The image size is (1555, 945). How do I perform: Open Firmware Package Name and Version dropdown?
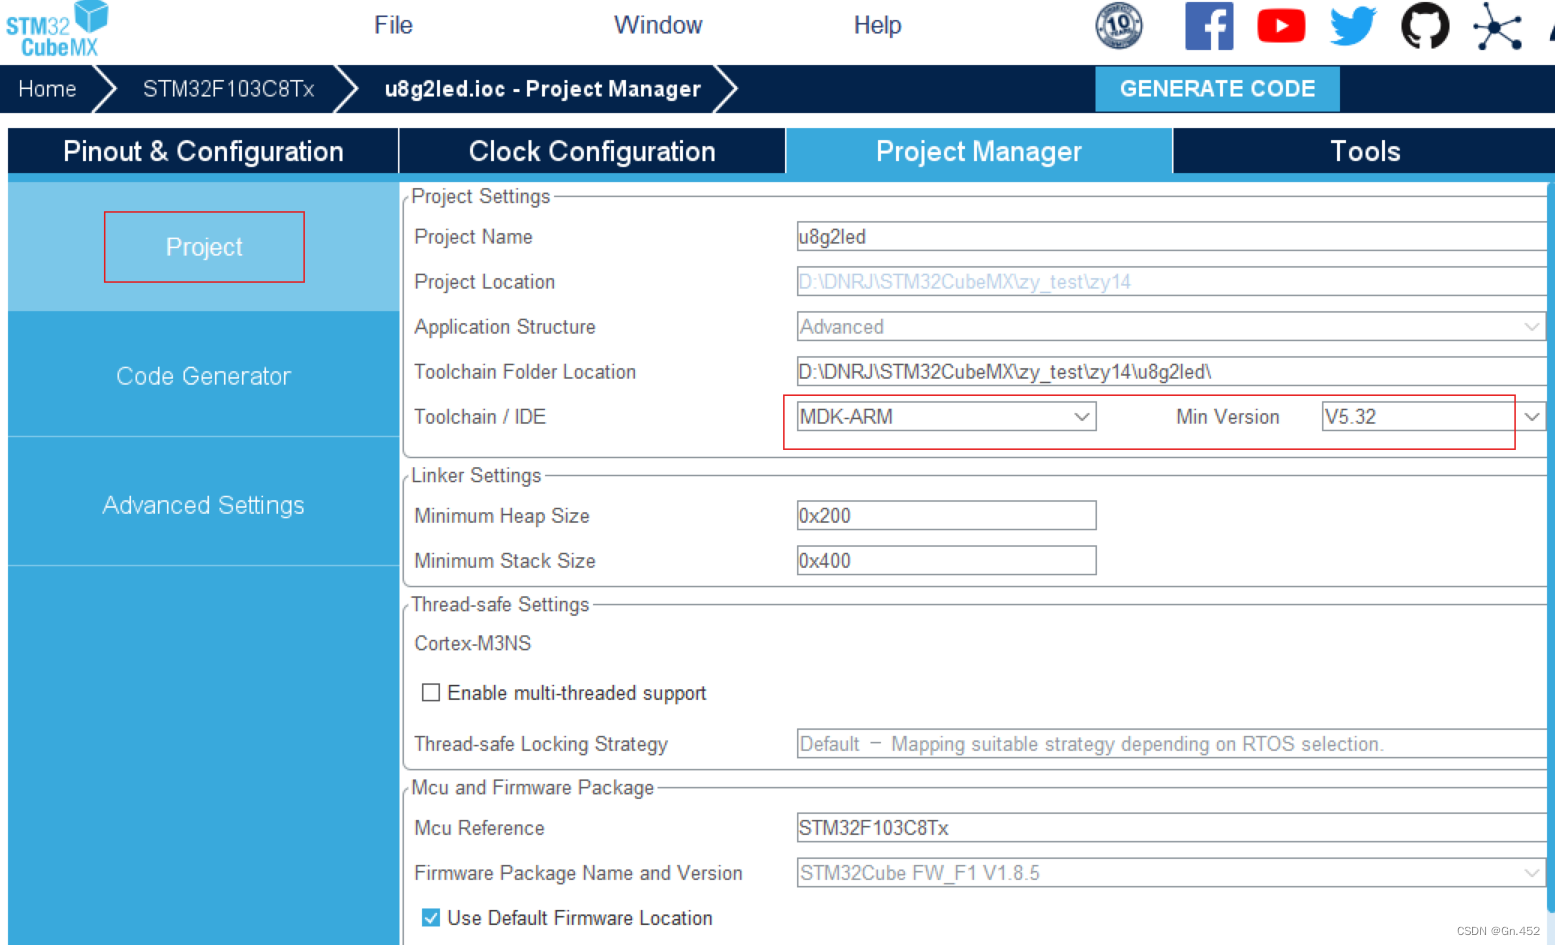click(x=1171, y=873)
